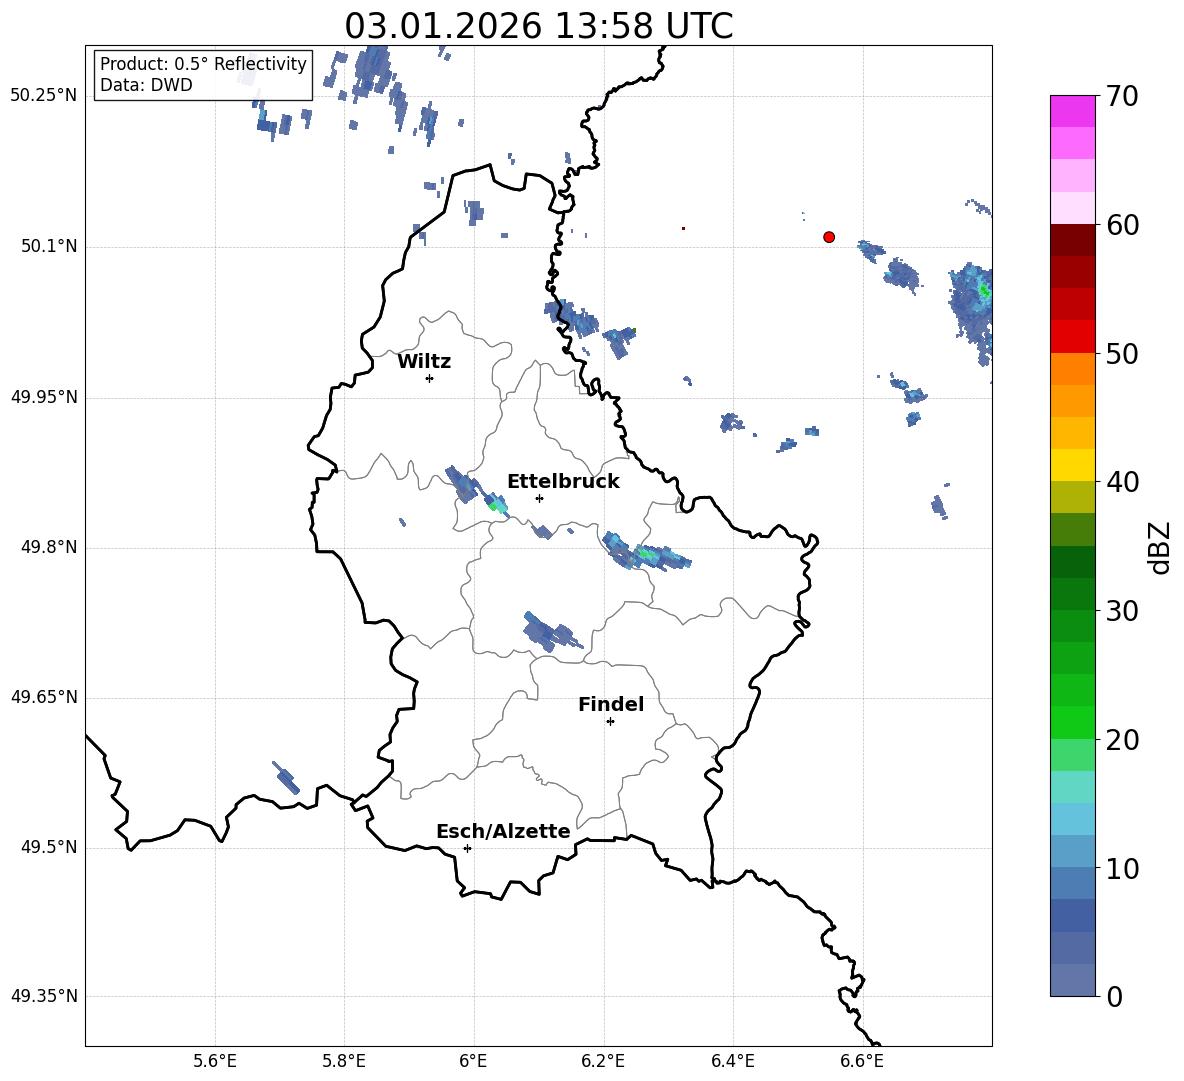Click the red dot radar site marker
This screenshot has width=1184, height=1081.
pyautogui.click(x=829, y=237)
